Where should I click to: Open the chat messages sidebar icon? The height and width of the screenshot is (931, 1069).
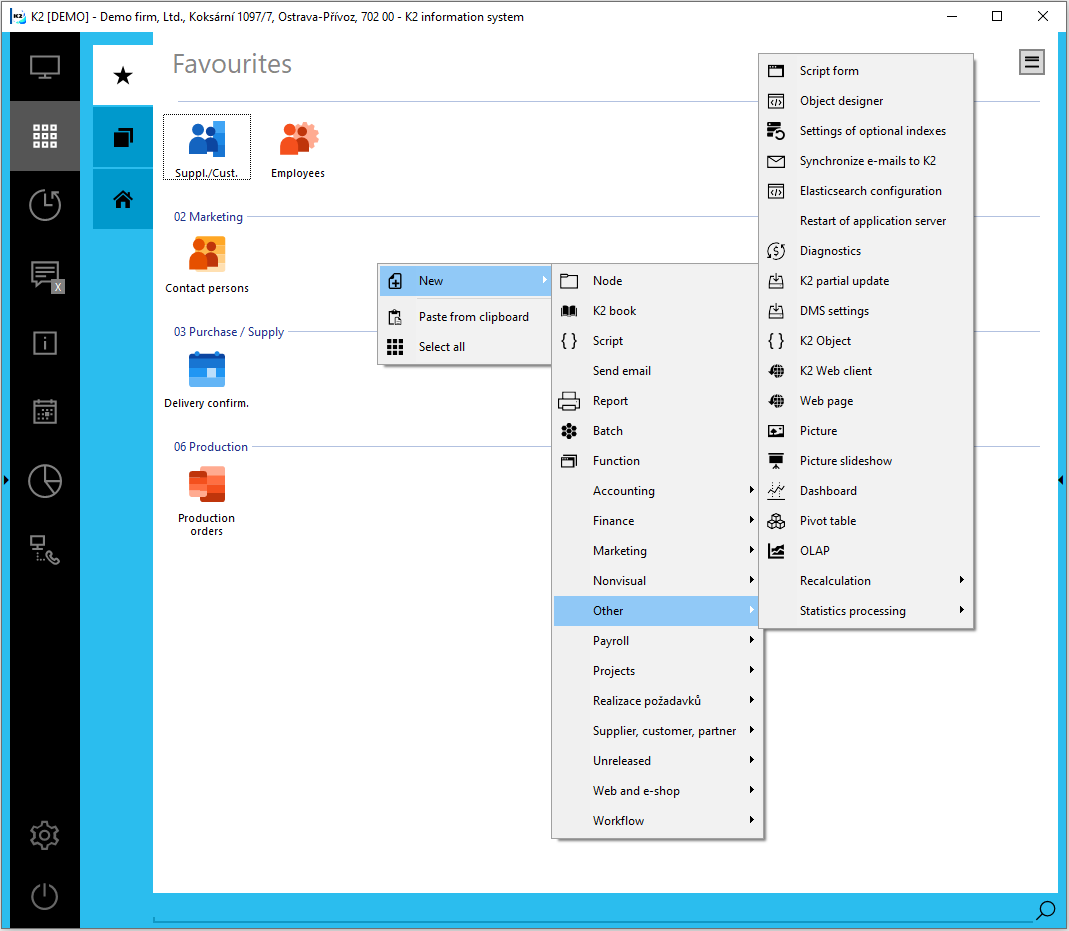(45, 275)
